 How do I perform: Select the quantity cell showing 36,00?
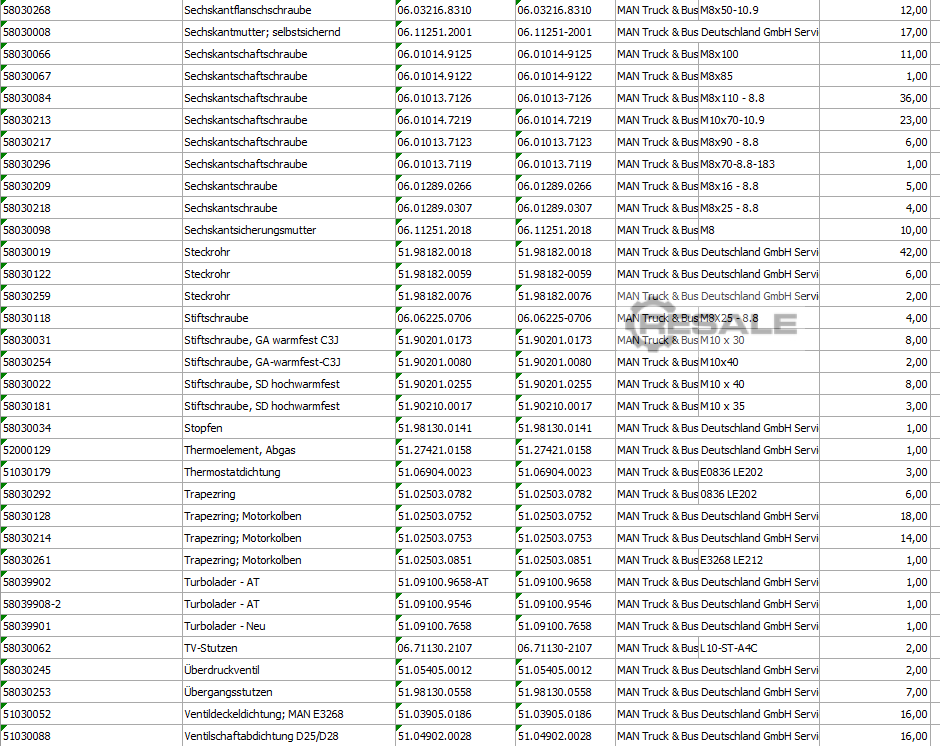(x=878, y=98)
